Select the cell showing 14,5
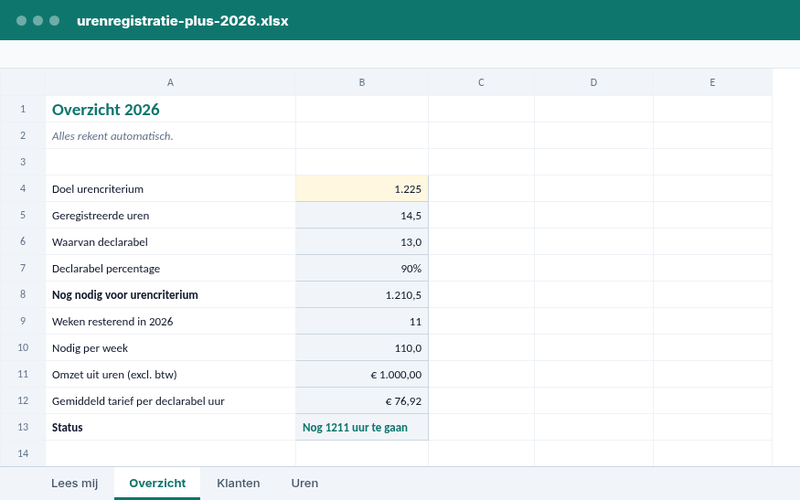Screen dimensions: 800x500 (362, 215)
